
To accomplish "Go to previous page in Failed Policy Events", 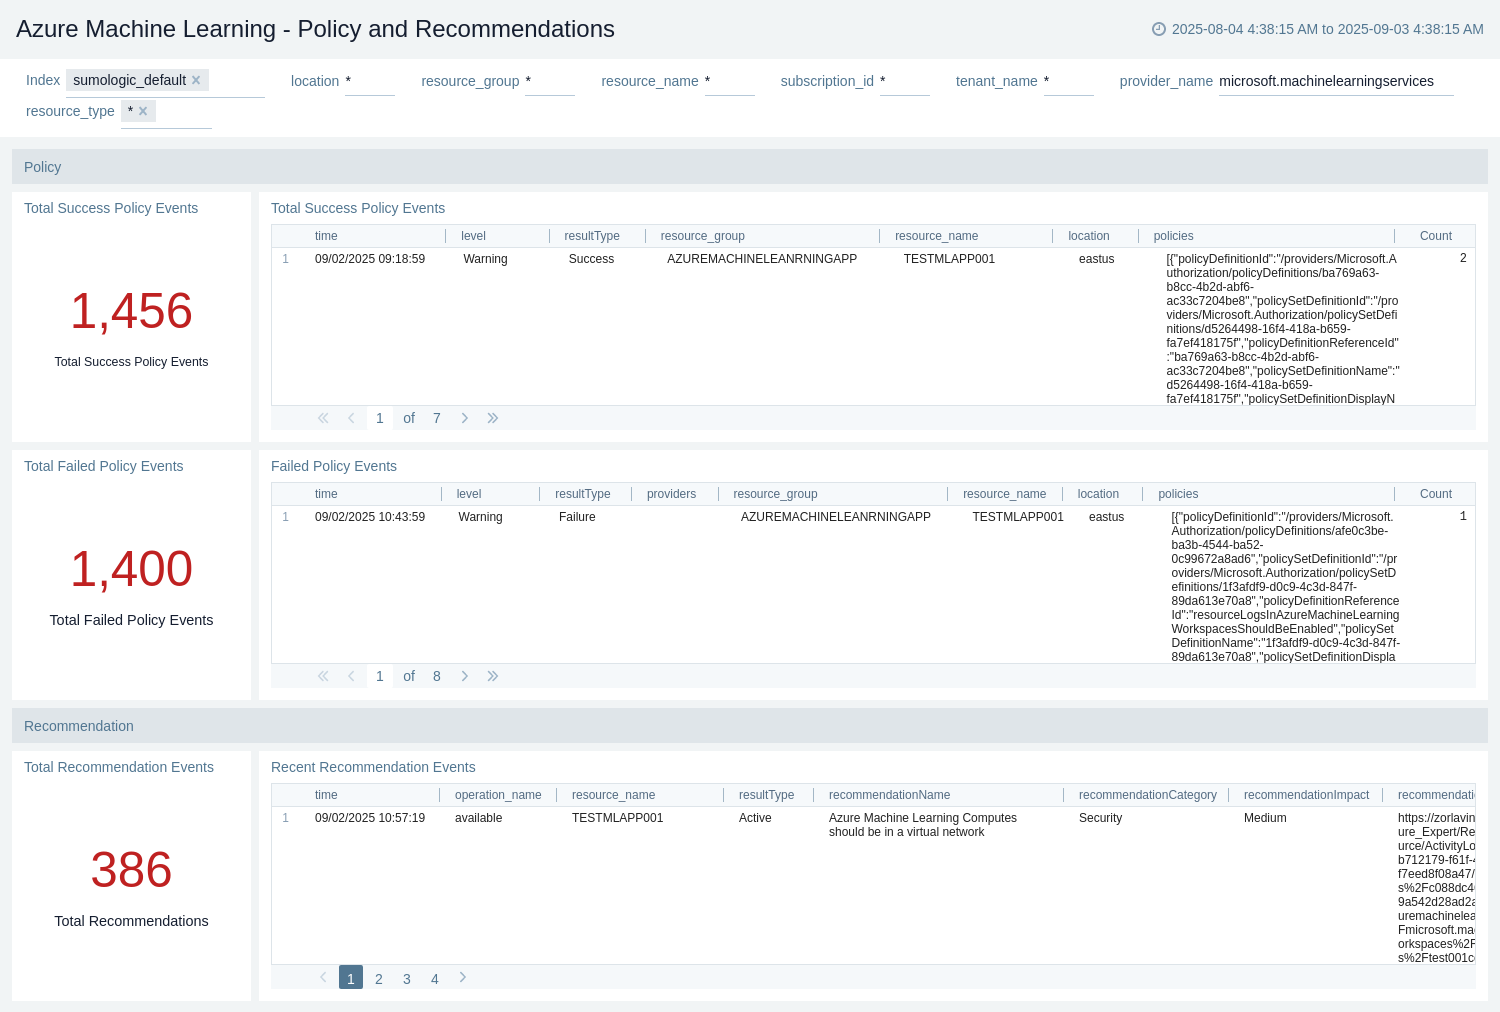I will pos(351,676).
